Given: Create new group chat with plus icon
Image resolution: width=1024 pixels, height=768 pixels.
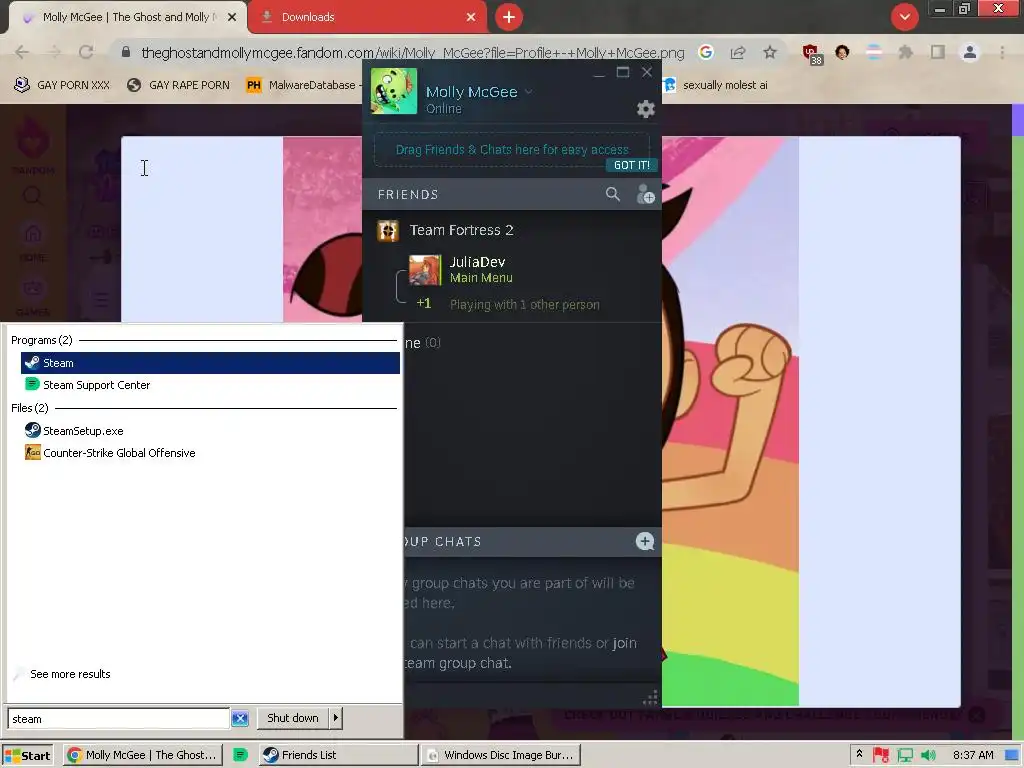Looking at the screenshot, I should (645, 541).
